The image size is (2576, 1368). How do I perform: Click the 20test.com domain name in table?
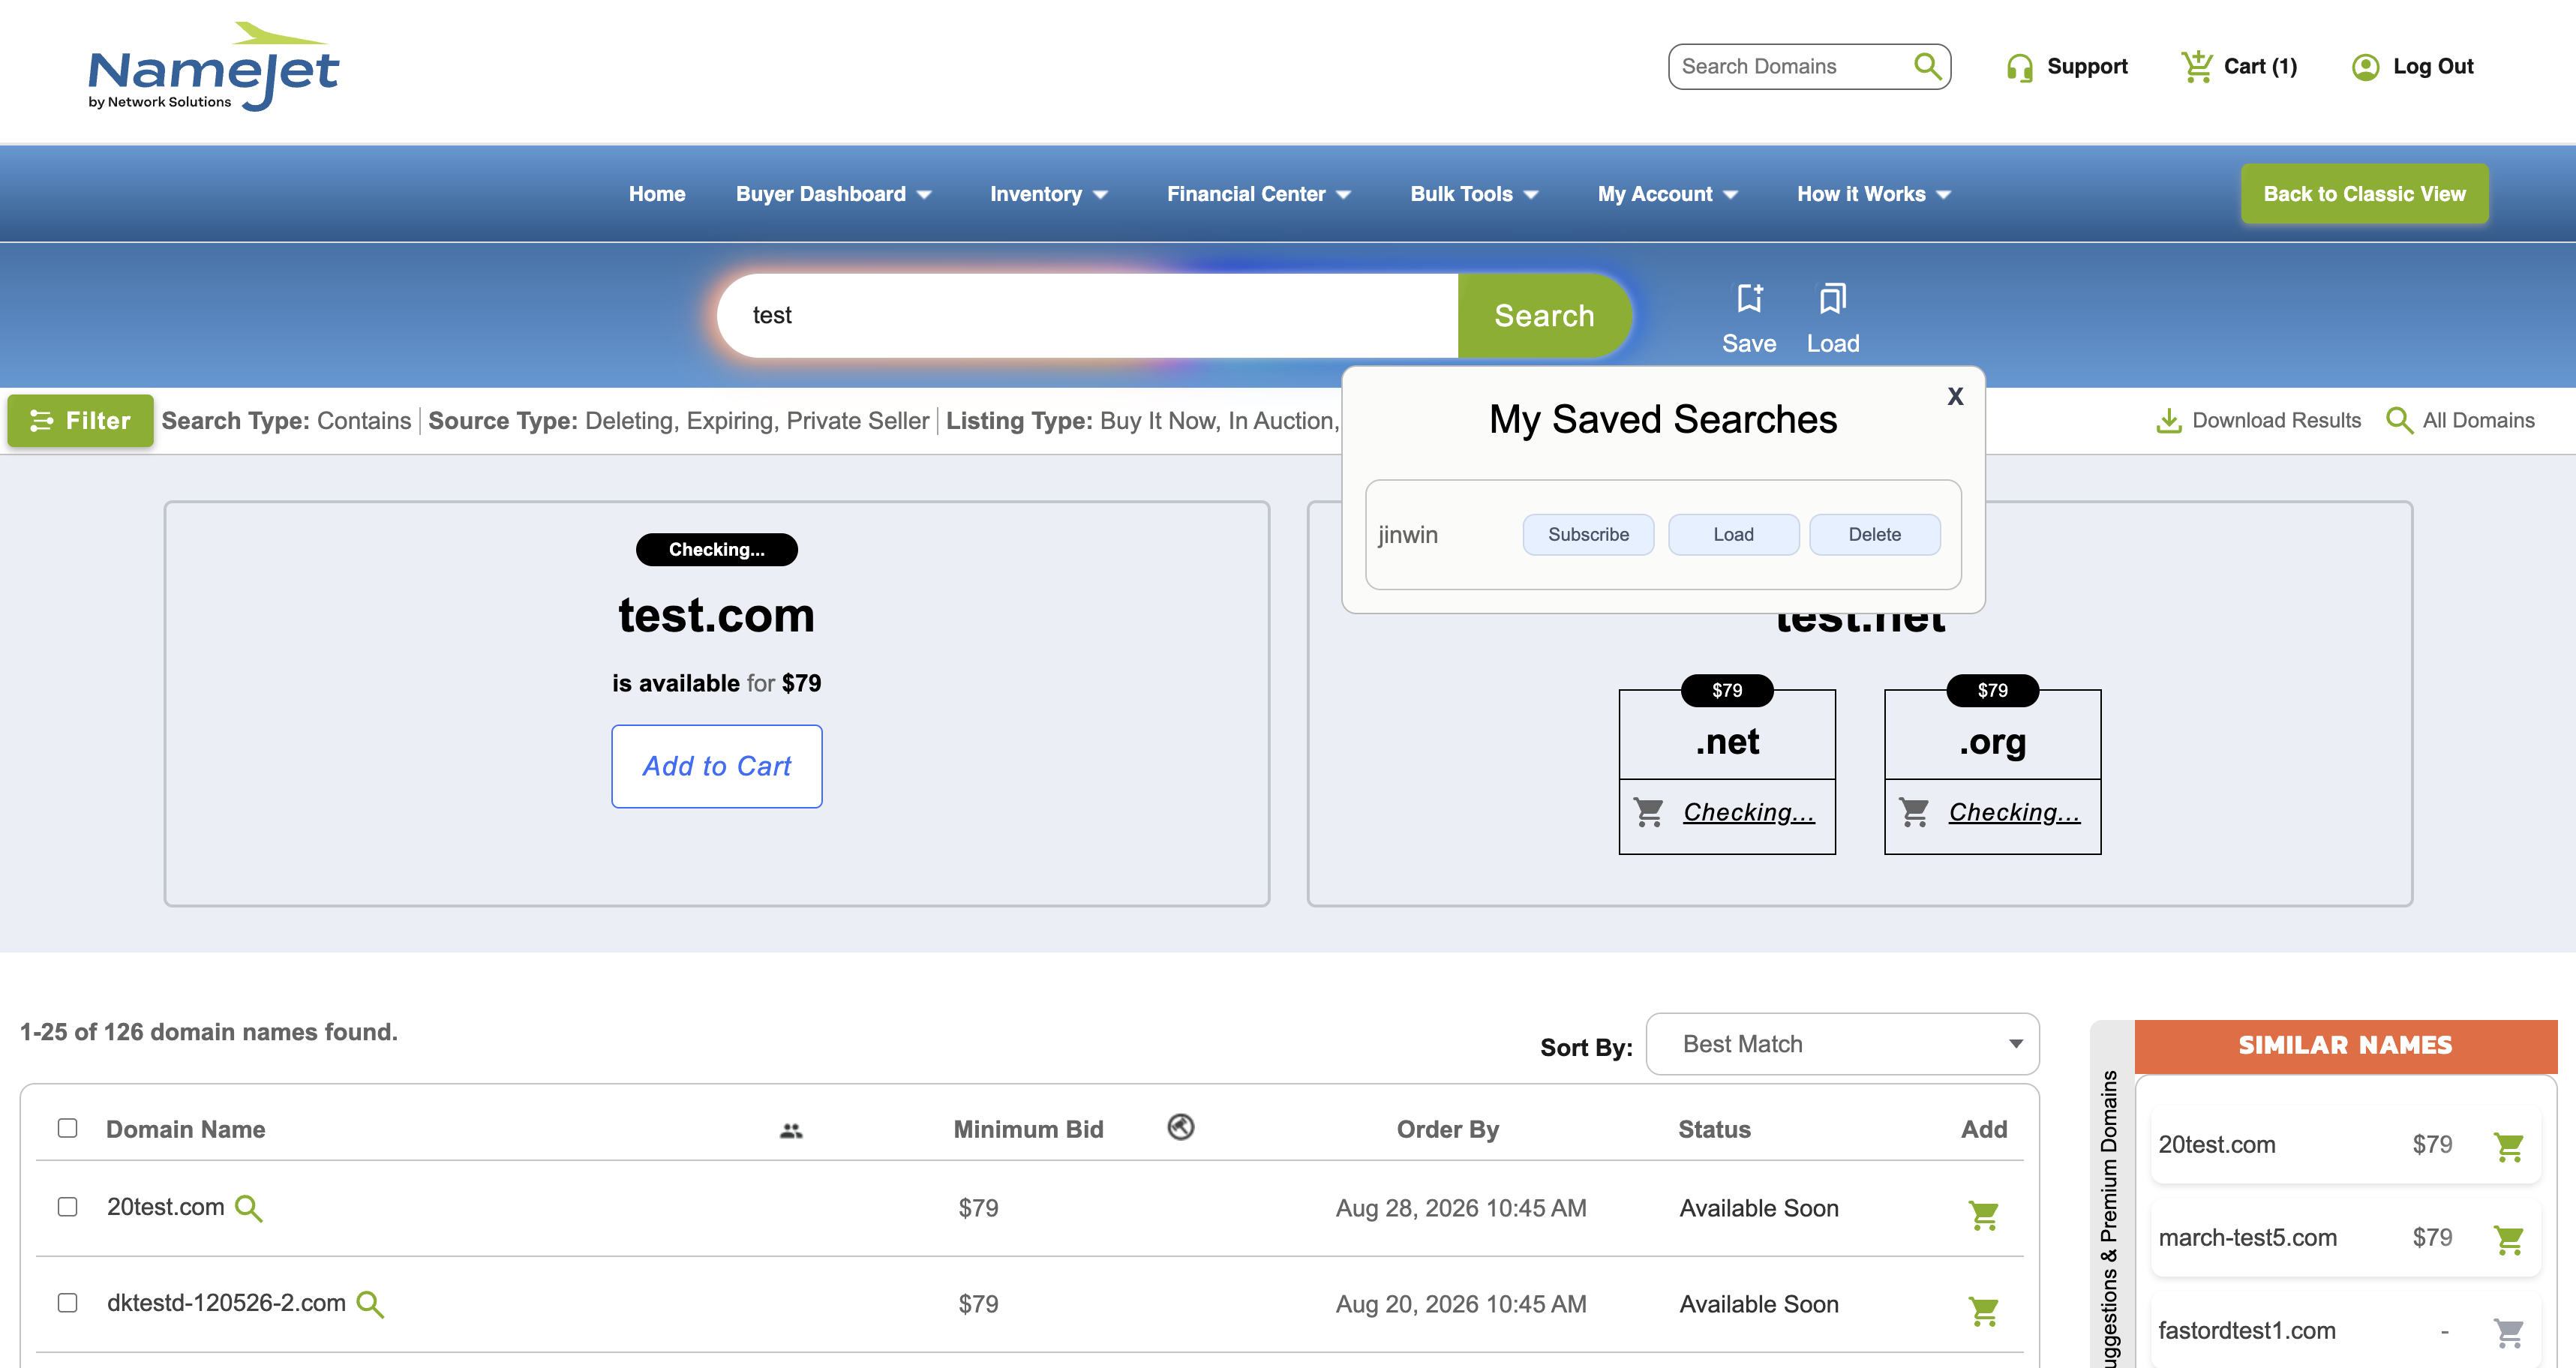point(166,1208)
